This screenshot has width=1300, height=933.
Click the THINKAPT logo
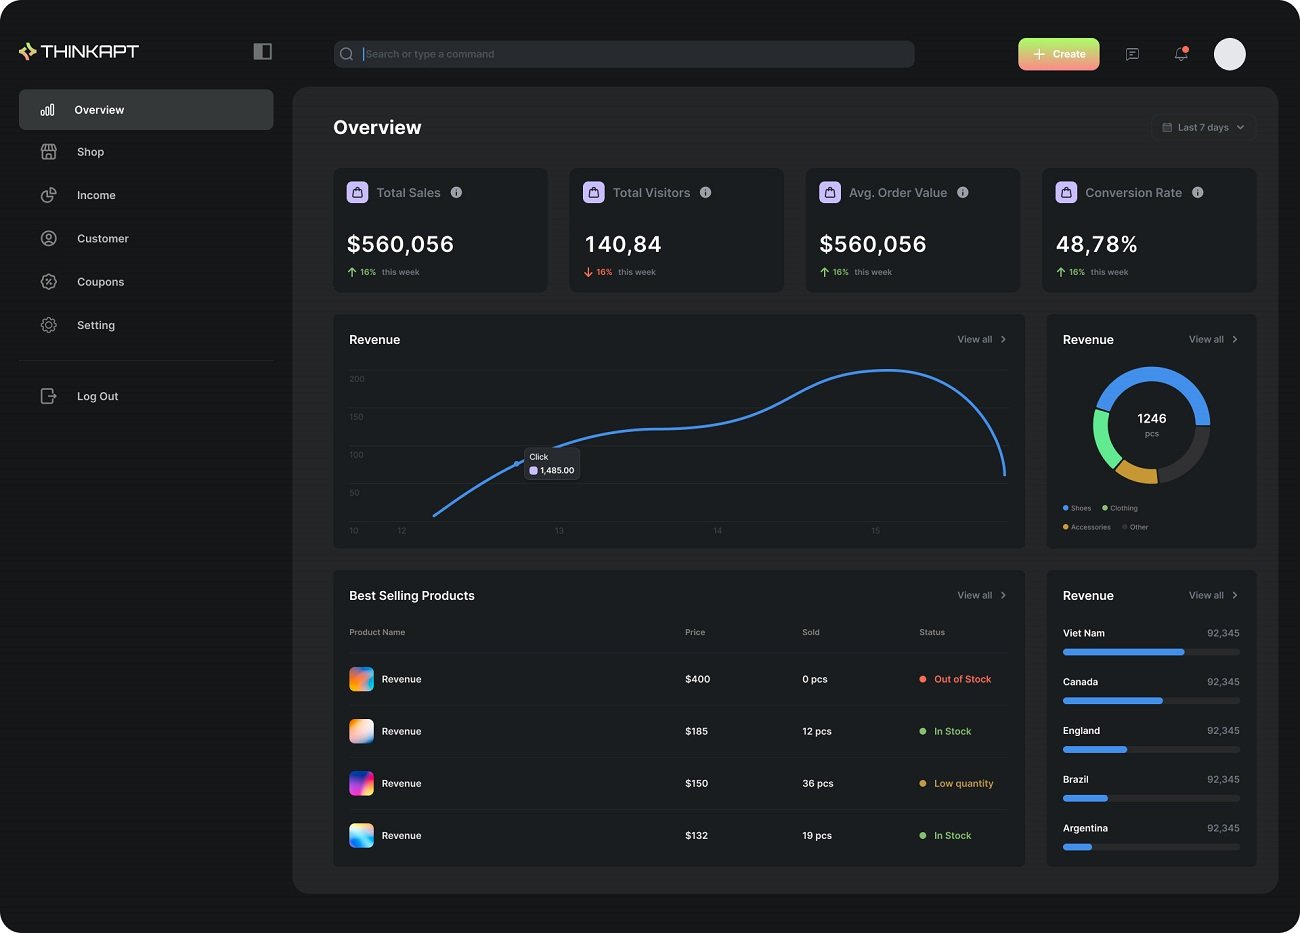tap(79, 51)
